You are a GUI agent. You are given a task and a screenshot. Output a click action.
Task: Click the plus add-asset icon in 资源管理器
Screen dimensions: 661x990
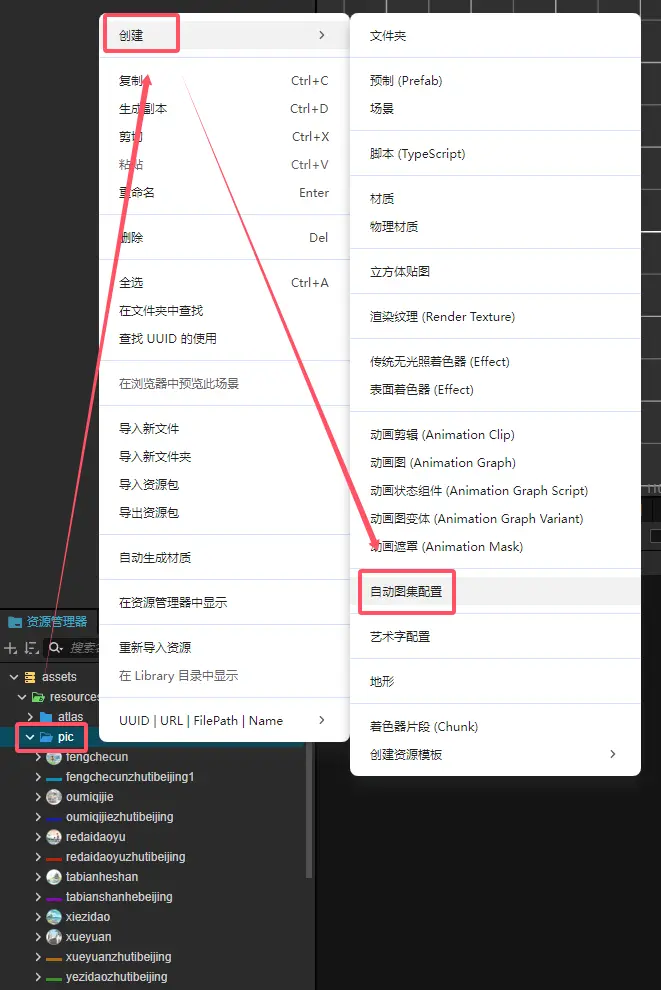point(11,648)
